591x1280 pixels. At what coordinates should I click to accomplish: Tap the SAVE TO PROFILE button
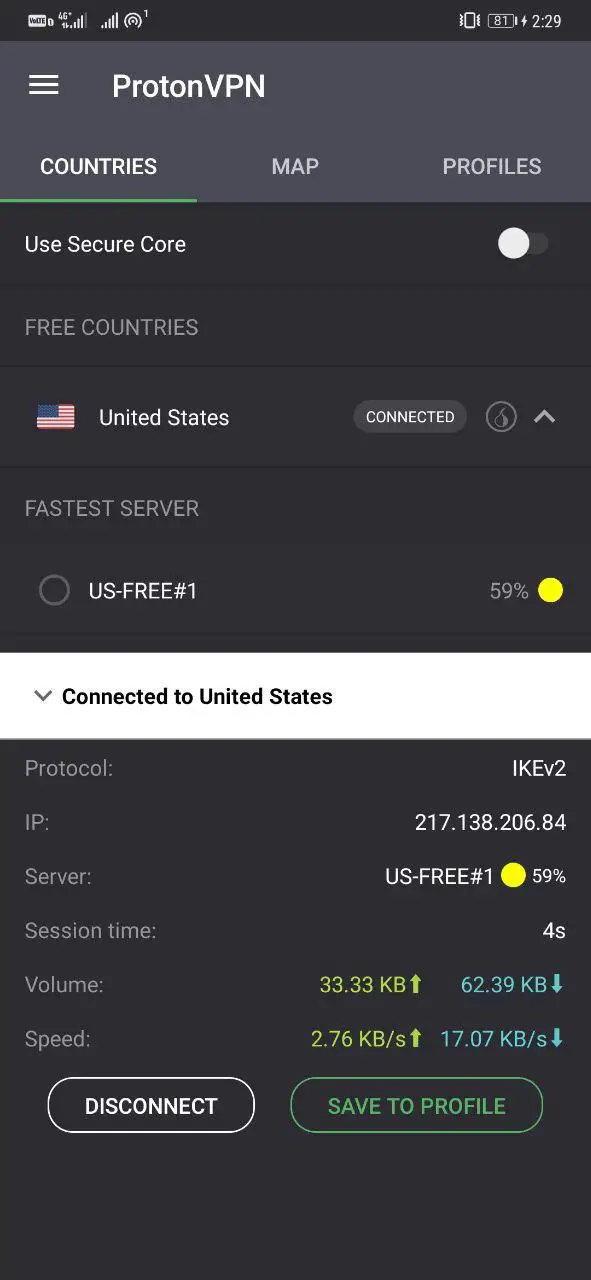pyautogui.click(x=417, y=1105)
